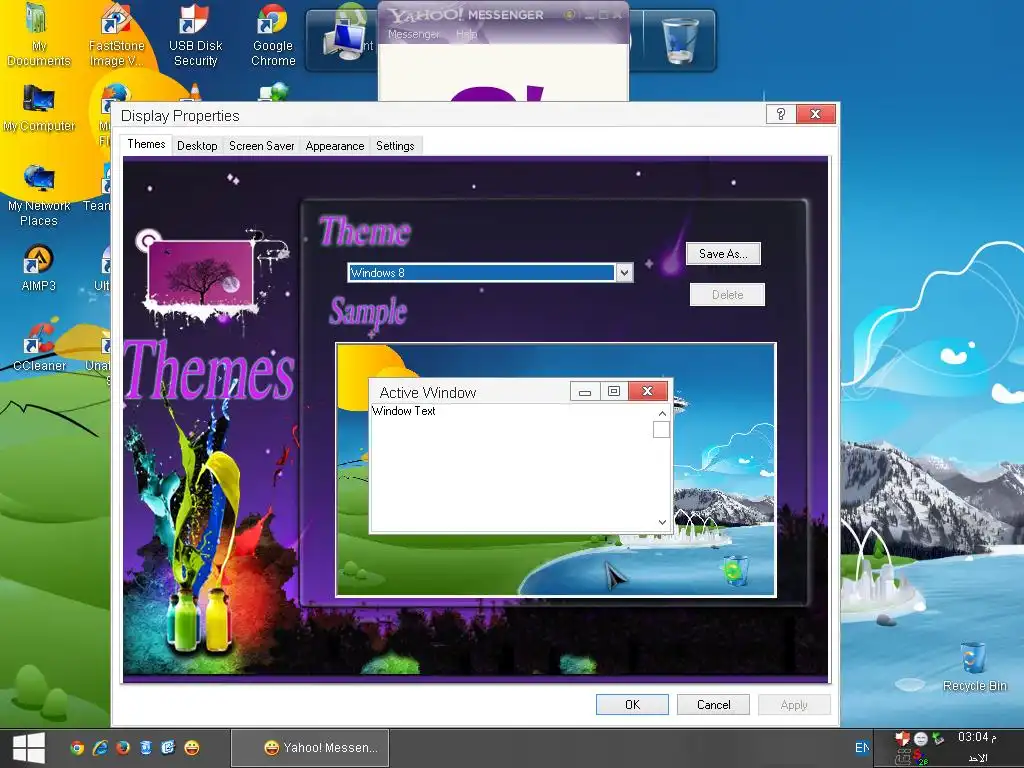
Task: Click the Safely Remove Hardware tray icon
Action: point(938,739)
